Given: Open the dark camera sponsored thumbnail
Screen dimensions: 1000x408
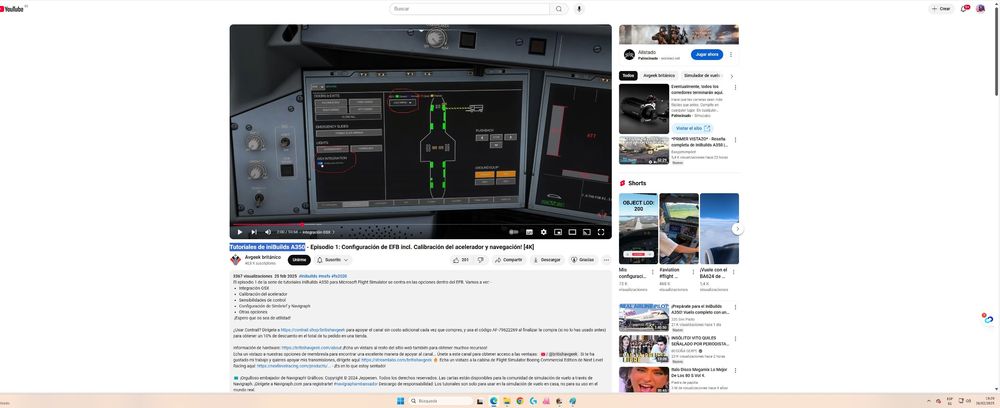Looking at the screenshot, I should [644, 108].
